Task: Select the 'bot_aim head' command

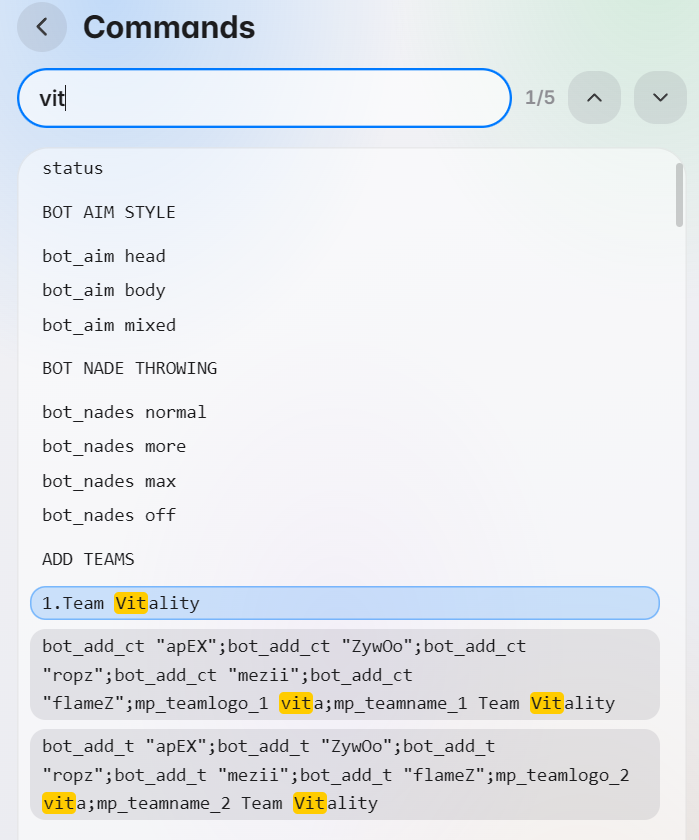Action: pyautogui.click(x=104, y=256)
